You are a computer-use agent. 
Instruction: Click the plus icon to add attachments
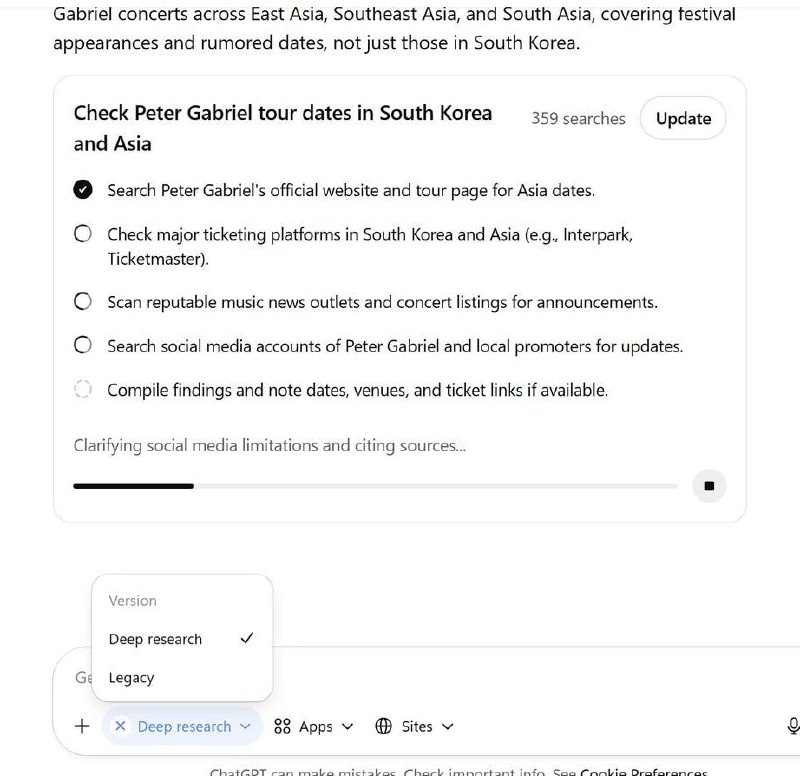tap(82, 726)
